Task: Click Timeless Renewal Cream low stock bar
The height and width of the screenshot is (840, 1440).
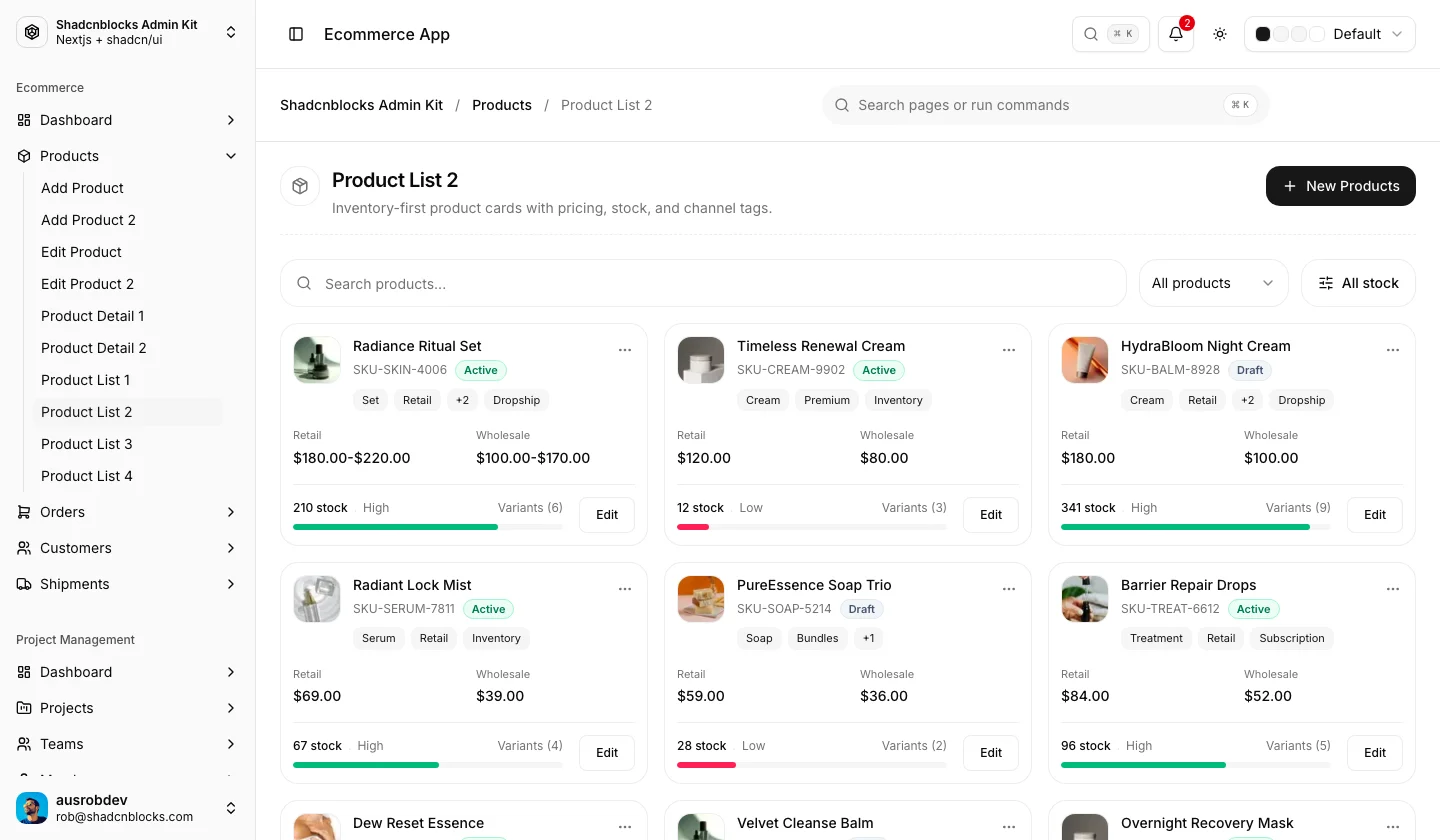Action: click(812, 527)
